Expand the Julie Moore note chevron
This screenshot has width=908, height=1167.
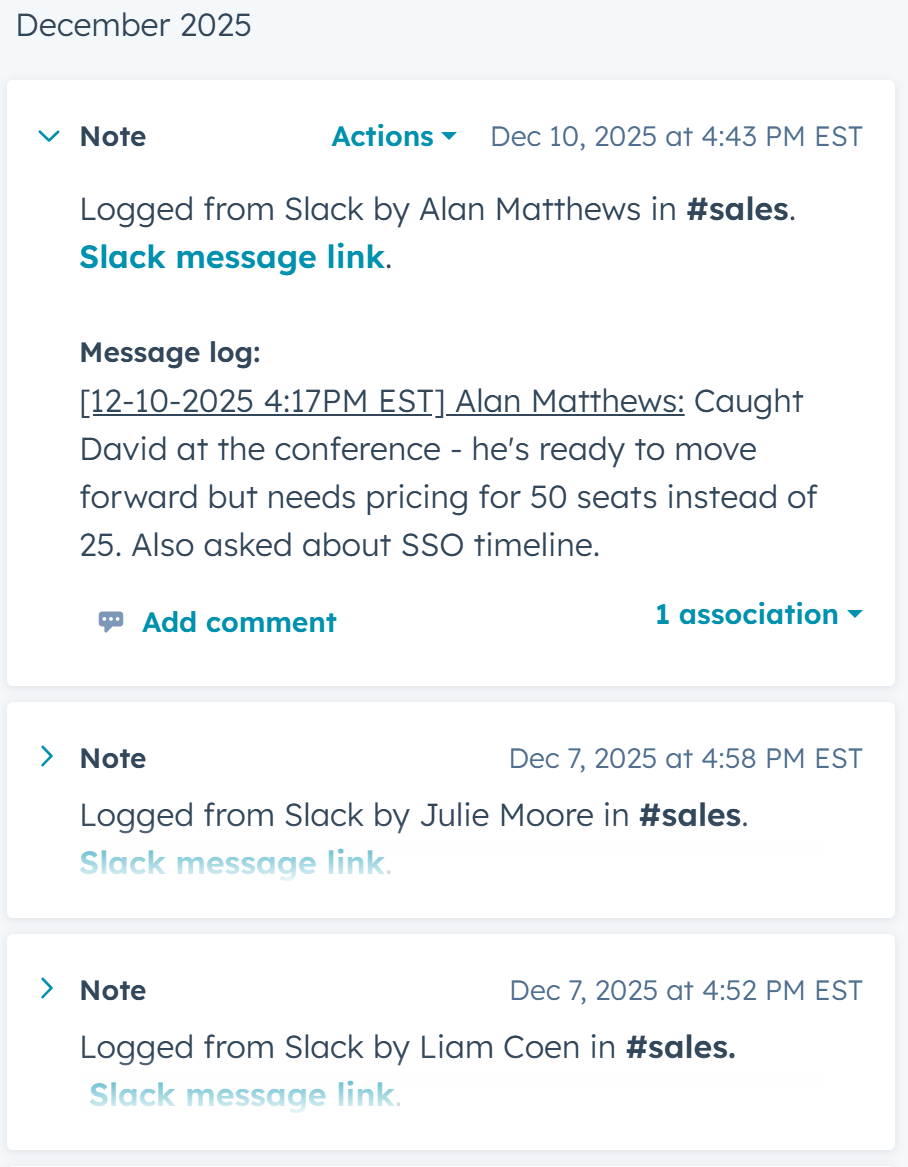pos(46,757)
